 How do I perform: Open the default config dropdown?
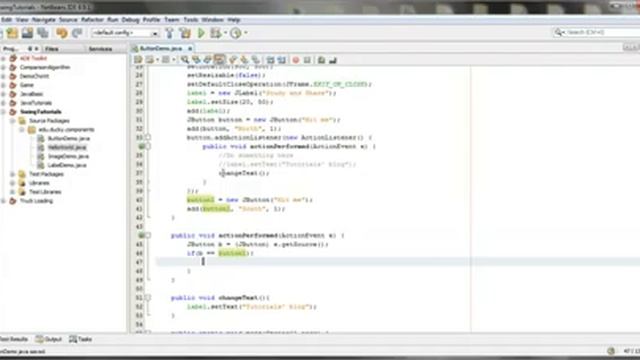point(155,33)
